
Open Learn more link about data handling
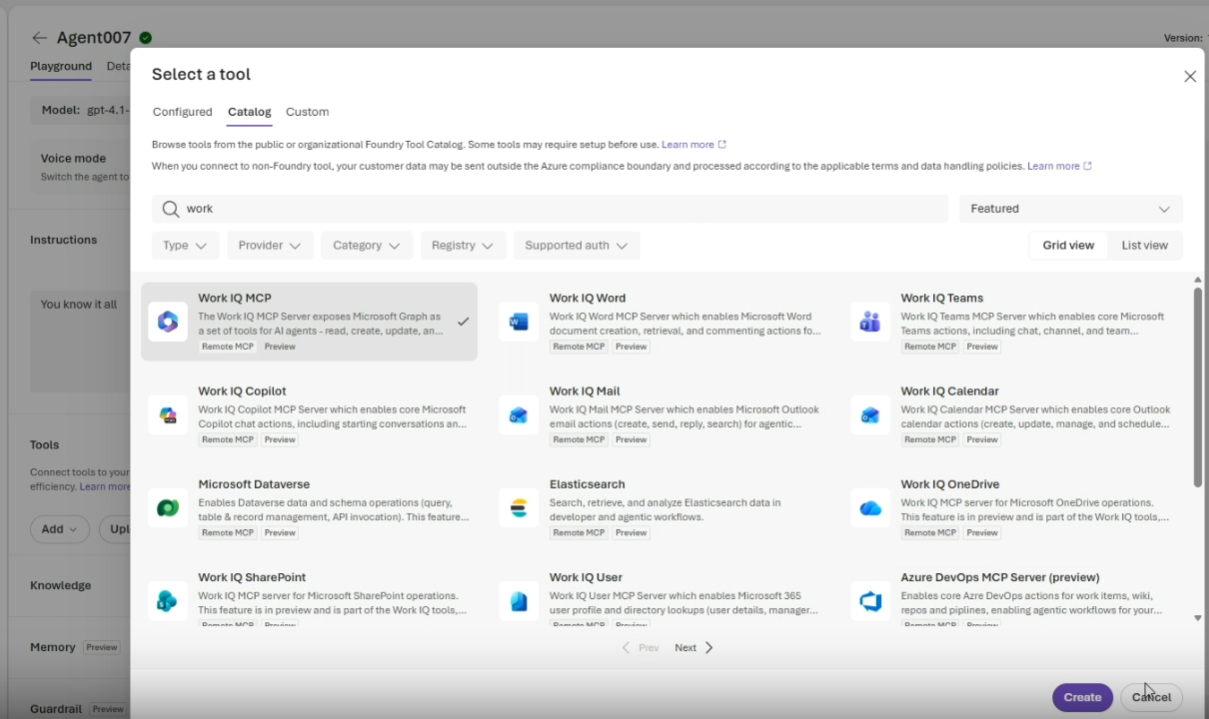point(1059,166)
